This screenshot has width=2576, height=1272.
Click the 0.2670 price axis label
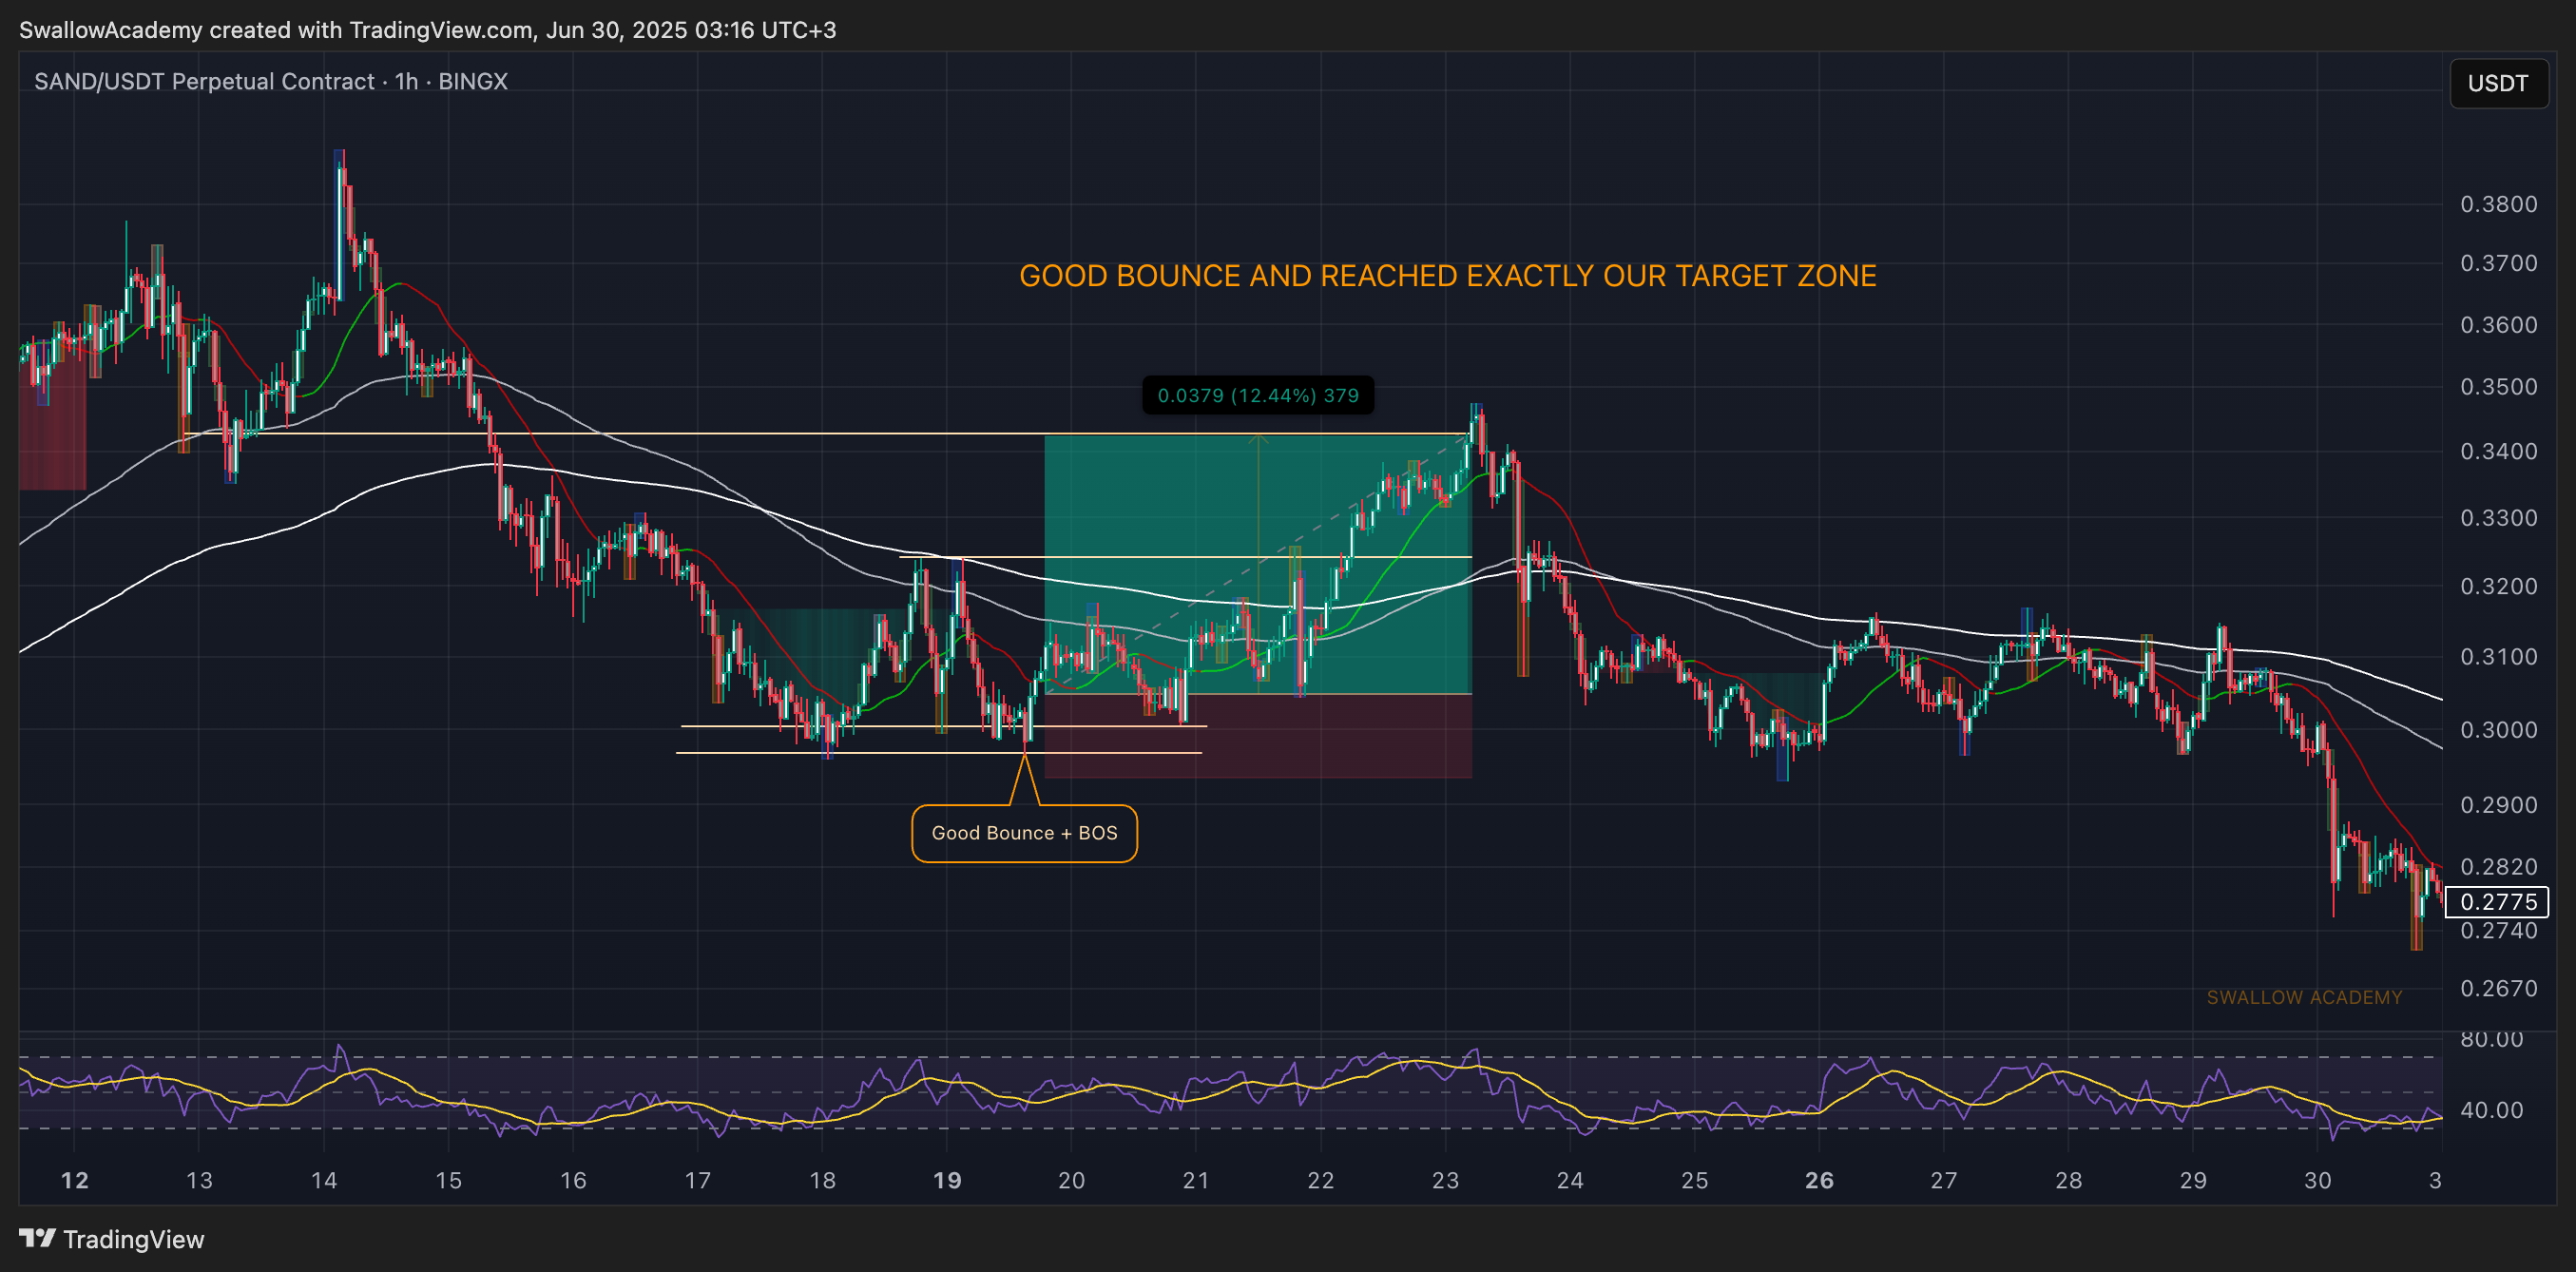click(x=2498, y=988)
